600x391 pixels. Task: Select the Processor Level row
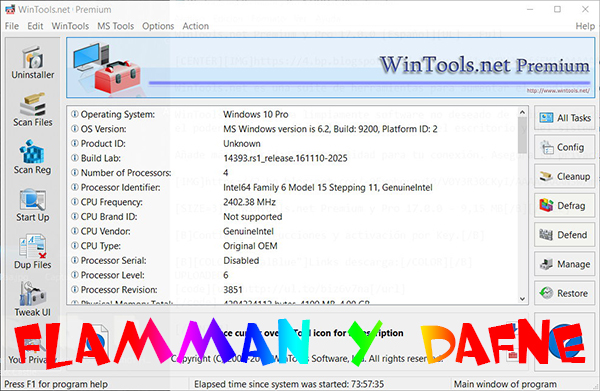pyautogui.click(x=293, y=275)
